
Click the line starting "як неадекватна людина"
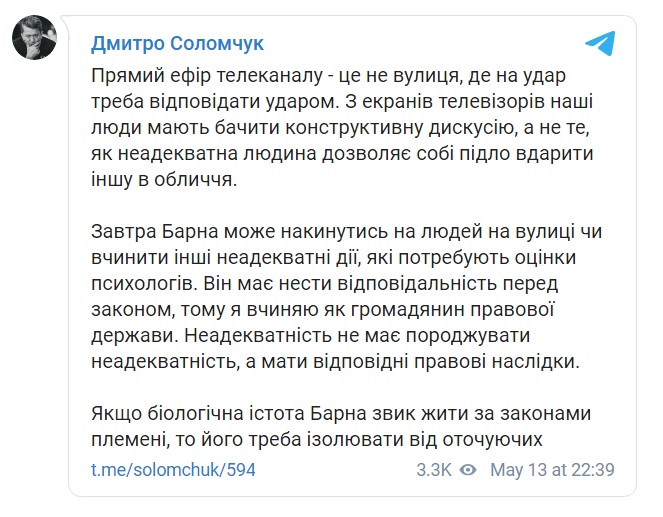(342, 154)
